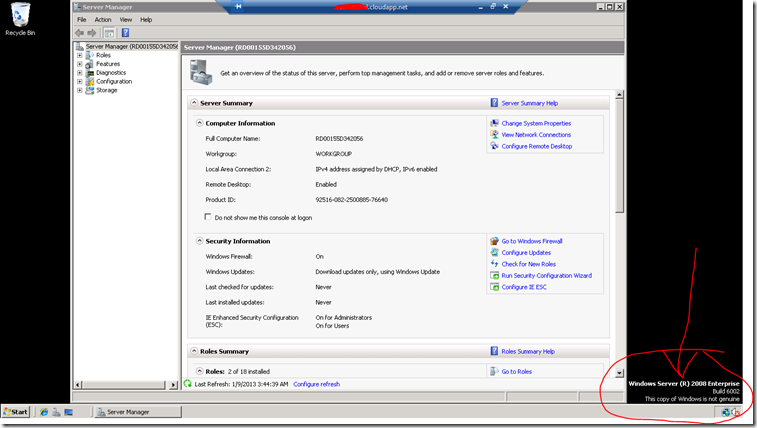Click Go to Windows Firewall icon
The image size is (757, 428).
pyautogui.click(x=494, y=241)
